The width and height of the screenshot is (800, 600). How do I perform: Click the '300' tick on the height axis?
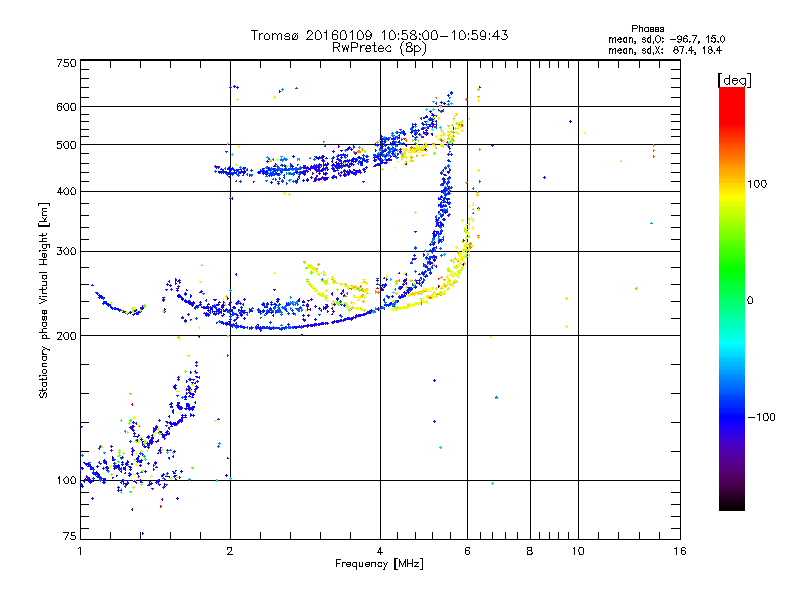coord(67,251)
